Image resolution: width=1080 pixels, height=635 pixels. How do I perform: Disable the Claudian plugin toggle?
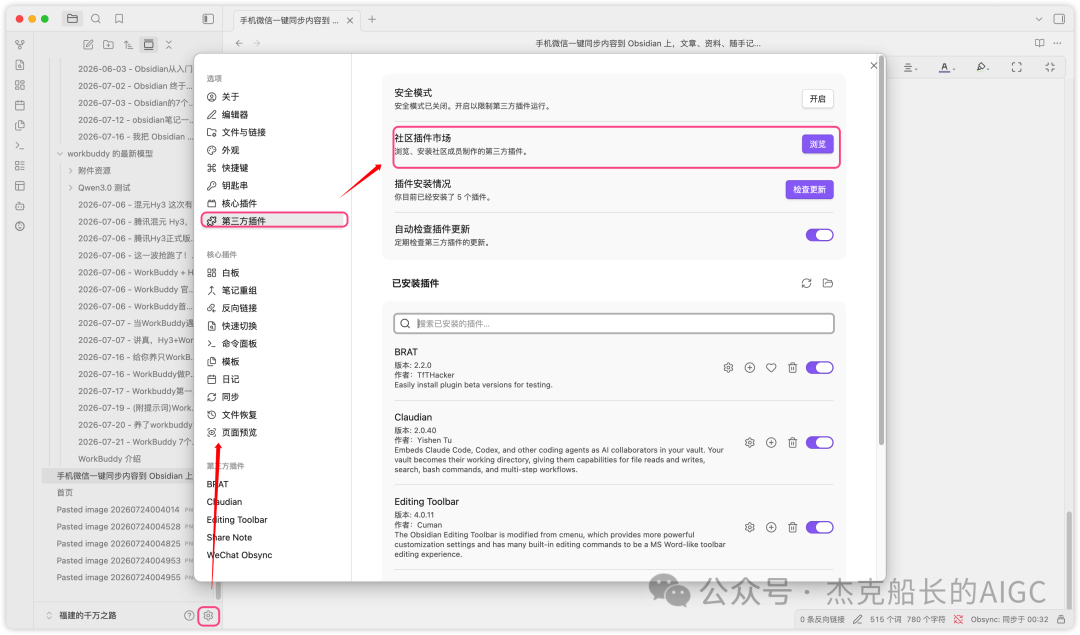[x=820, y=443]
